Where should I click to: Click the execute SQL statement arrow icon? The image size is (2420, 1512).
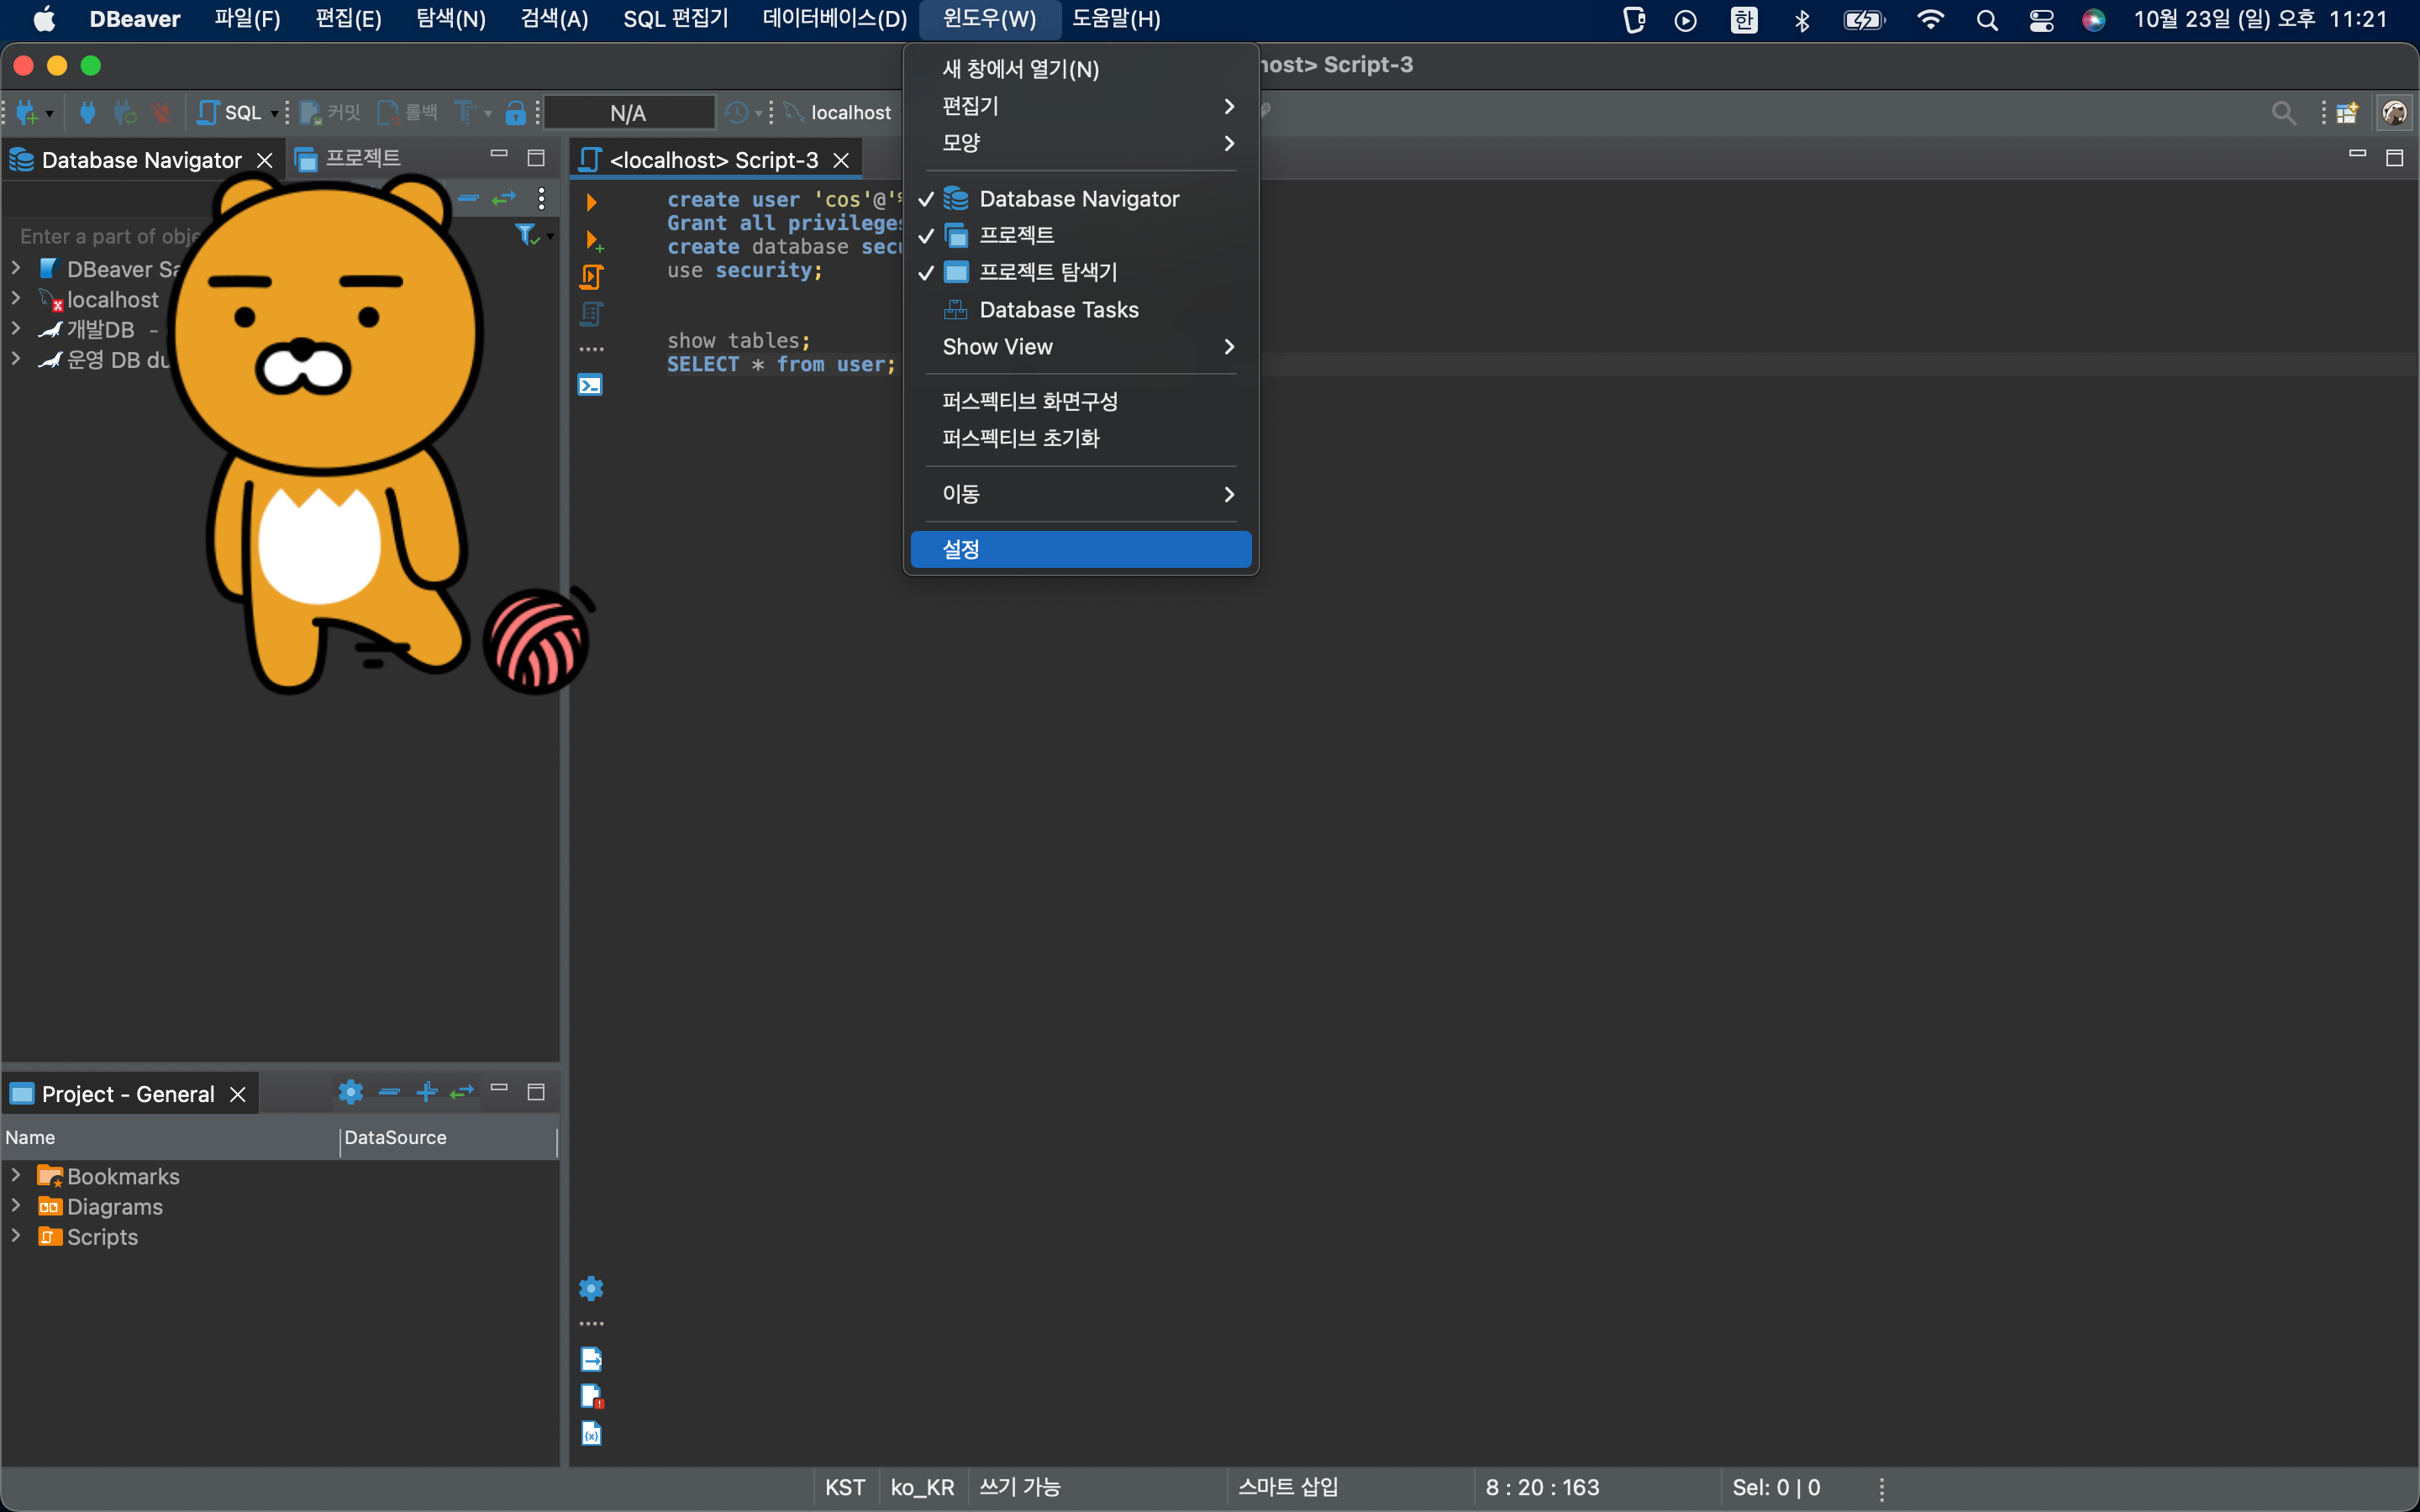pyautogui.click(x=591, y=202)
